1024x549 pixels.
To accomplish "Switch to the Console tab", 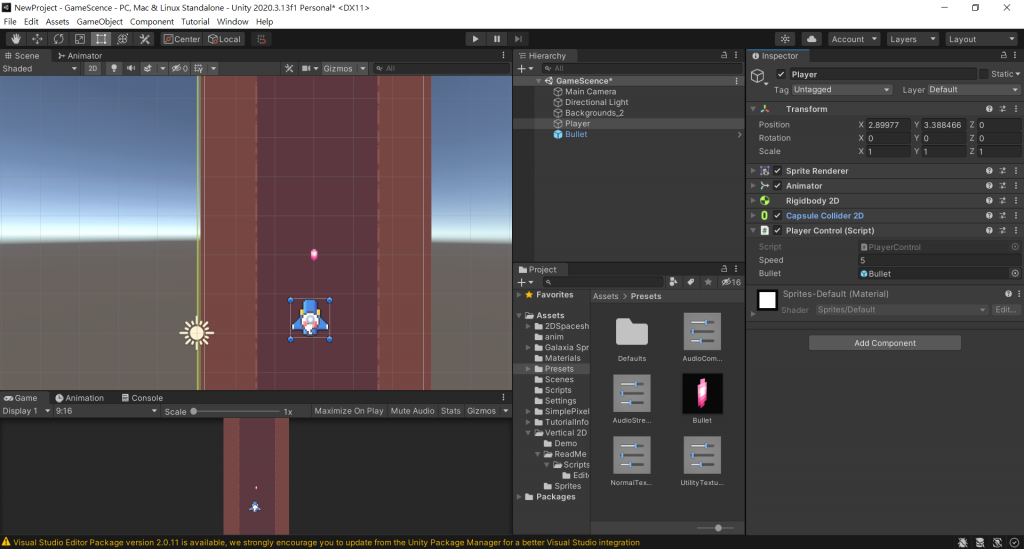I will tap(141, 398).
